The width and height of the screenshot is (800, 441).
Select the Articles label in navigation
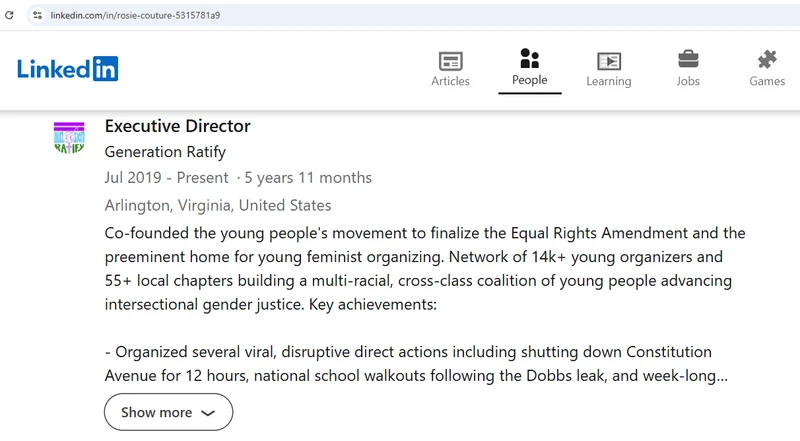click(451, 81)
